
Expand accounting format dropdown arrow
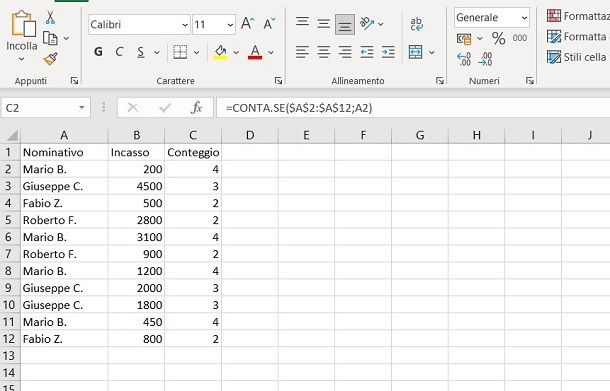click(x=480, y=38)
